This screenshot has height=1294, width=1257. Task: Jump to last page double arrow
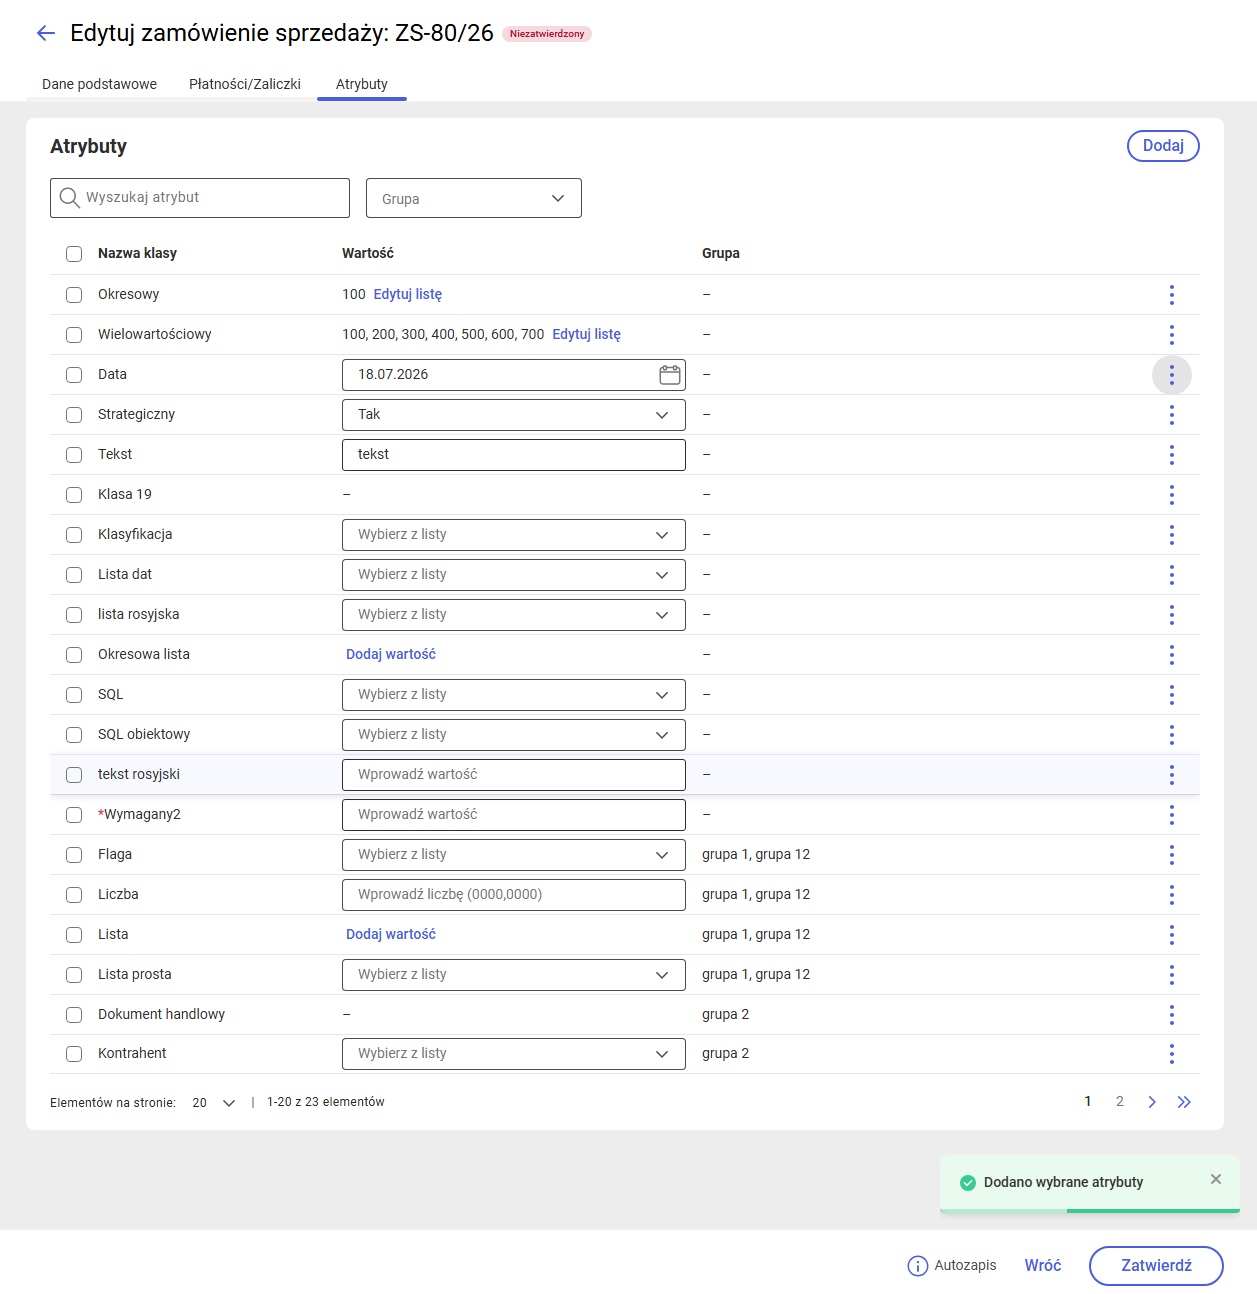1184,1102
